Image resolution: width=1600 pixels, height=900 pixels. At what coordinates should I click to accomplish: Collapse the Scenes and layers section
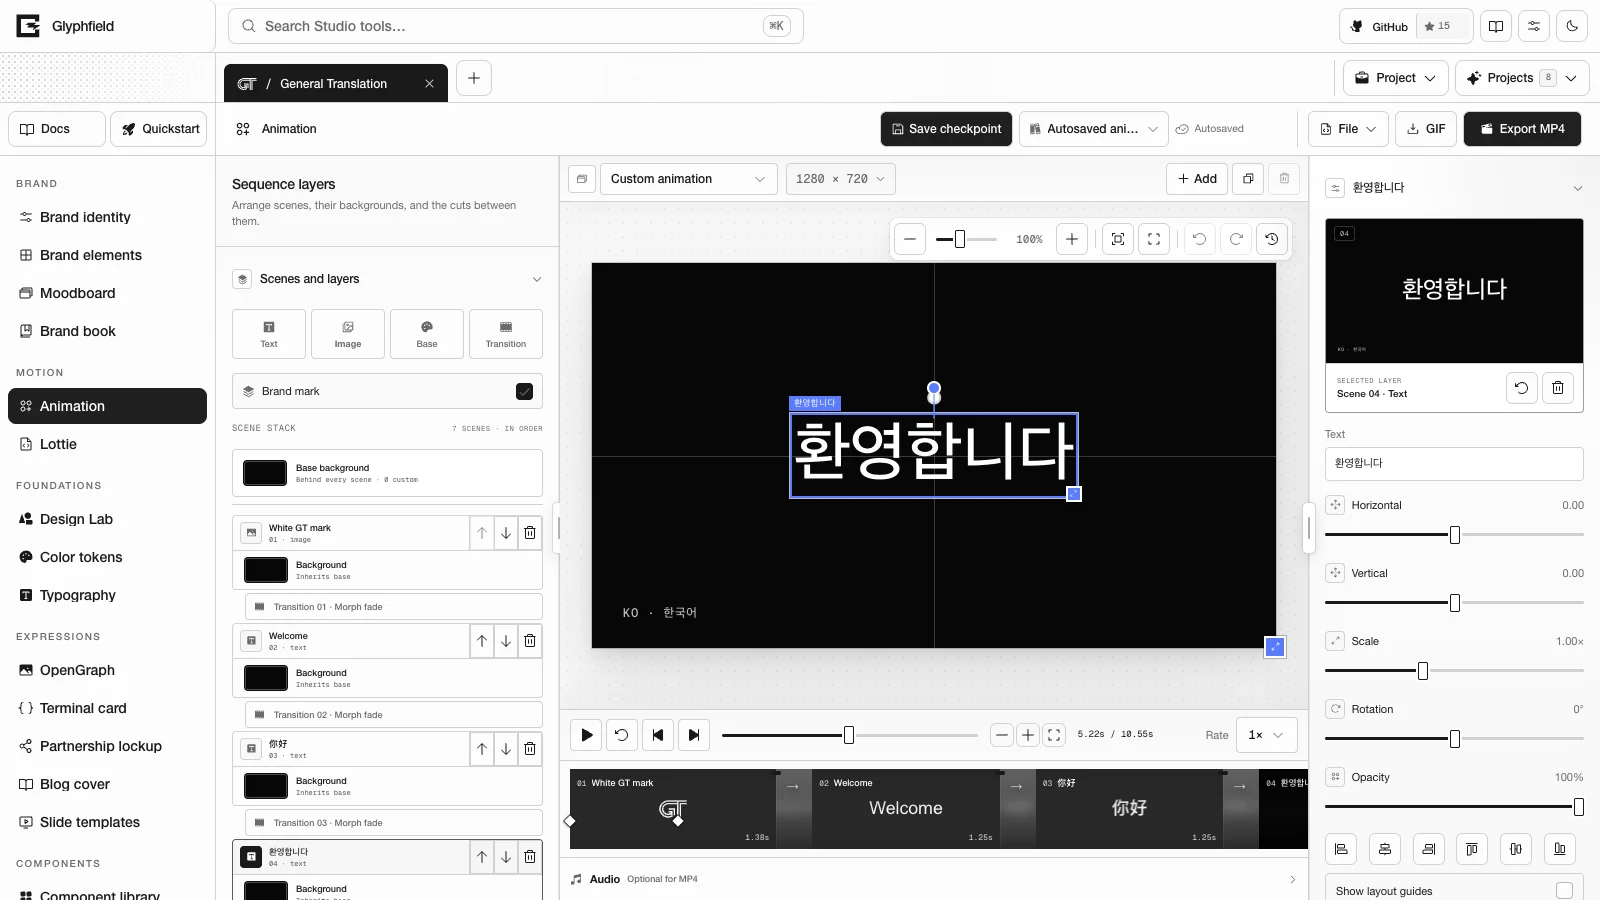[537, 279]
